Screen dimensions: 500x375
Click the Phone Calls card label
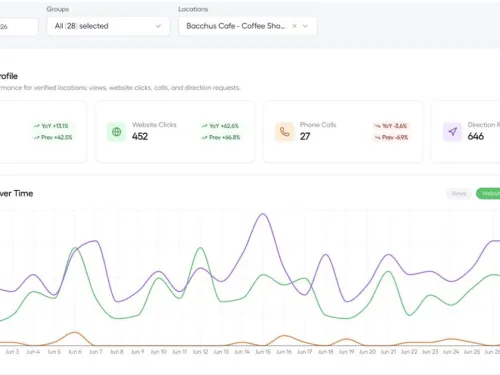(x=318, y=125)
